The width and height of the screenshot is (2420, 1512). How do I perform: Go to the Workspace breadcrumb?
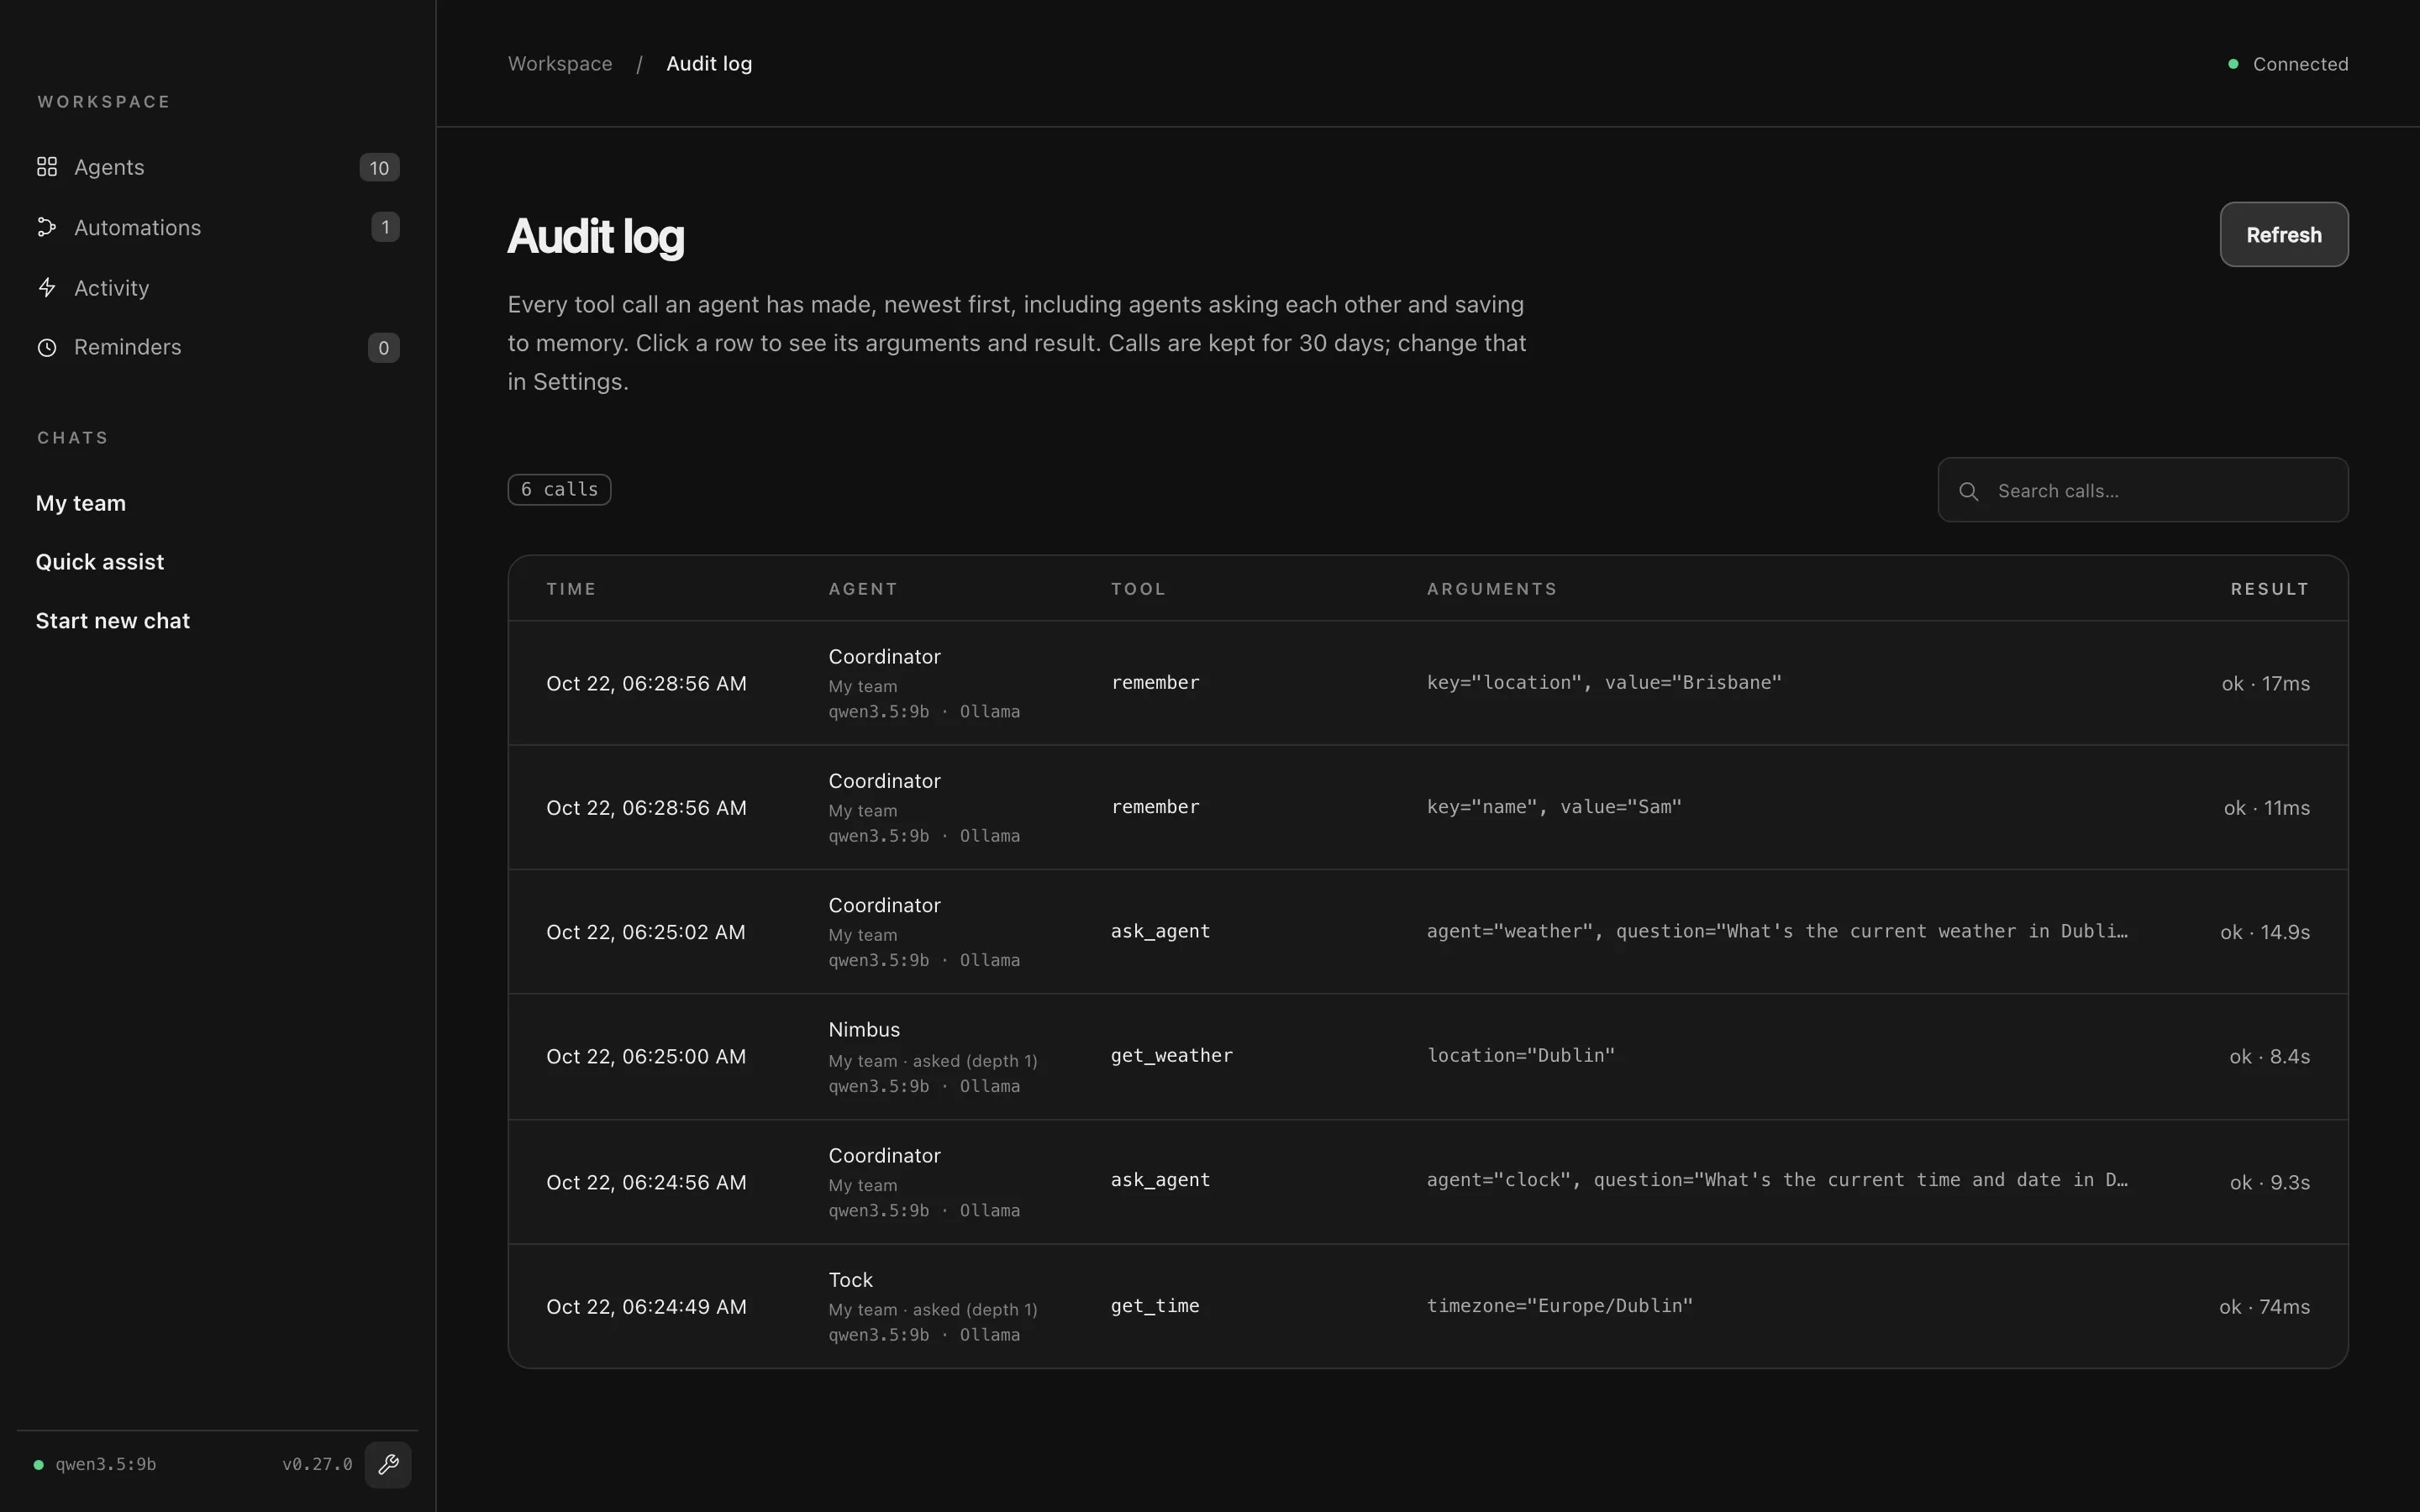pyautogui.click(x=560, y=64)
